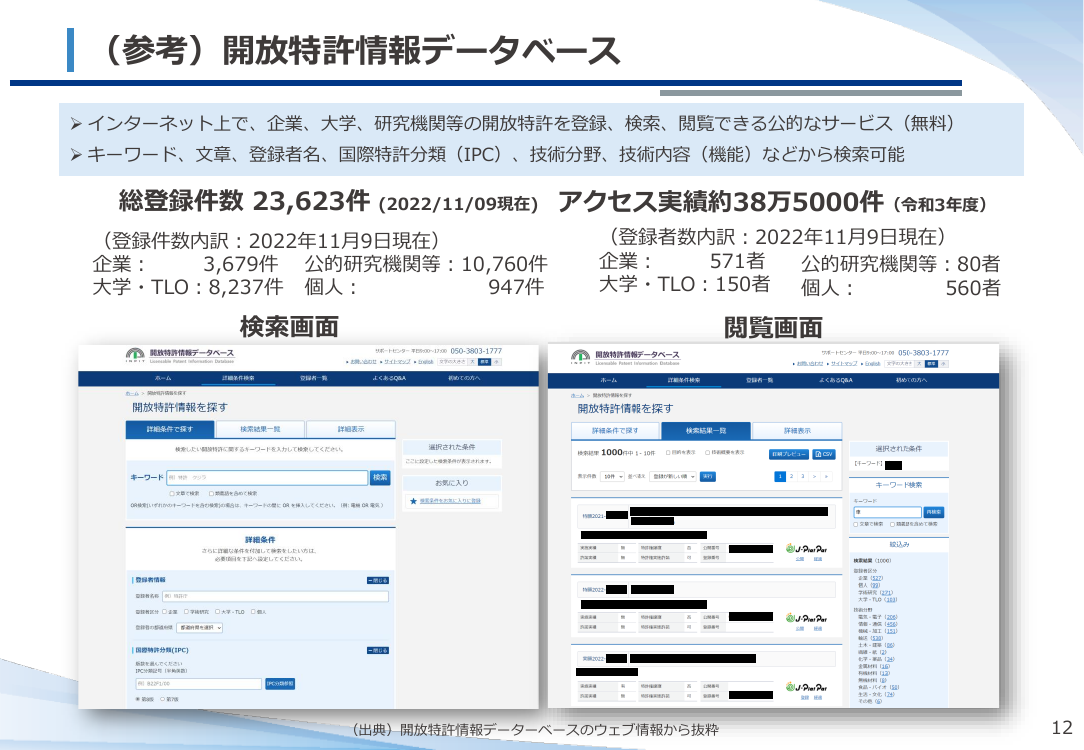Click the INPIT logo in the search screen
Viewport: 1084px width, 750px height.
click(x=136, y=355)
